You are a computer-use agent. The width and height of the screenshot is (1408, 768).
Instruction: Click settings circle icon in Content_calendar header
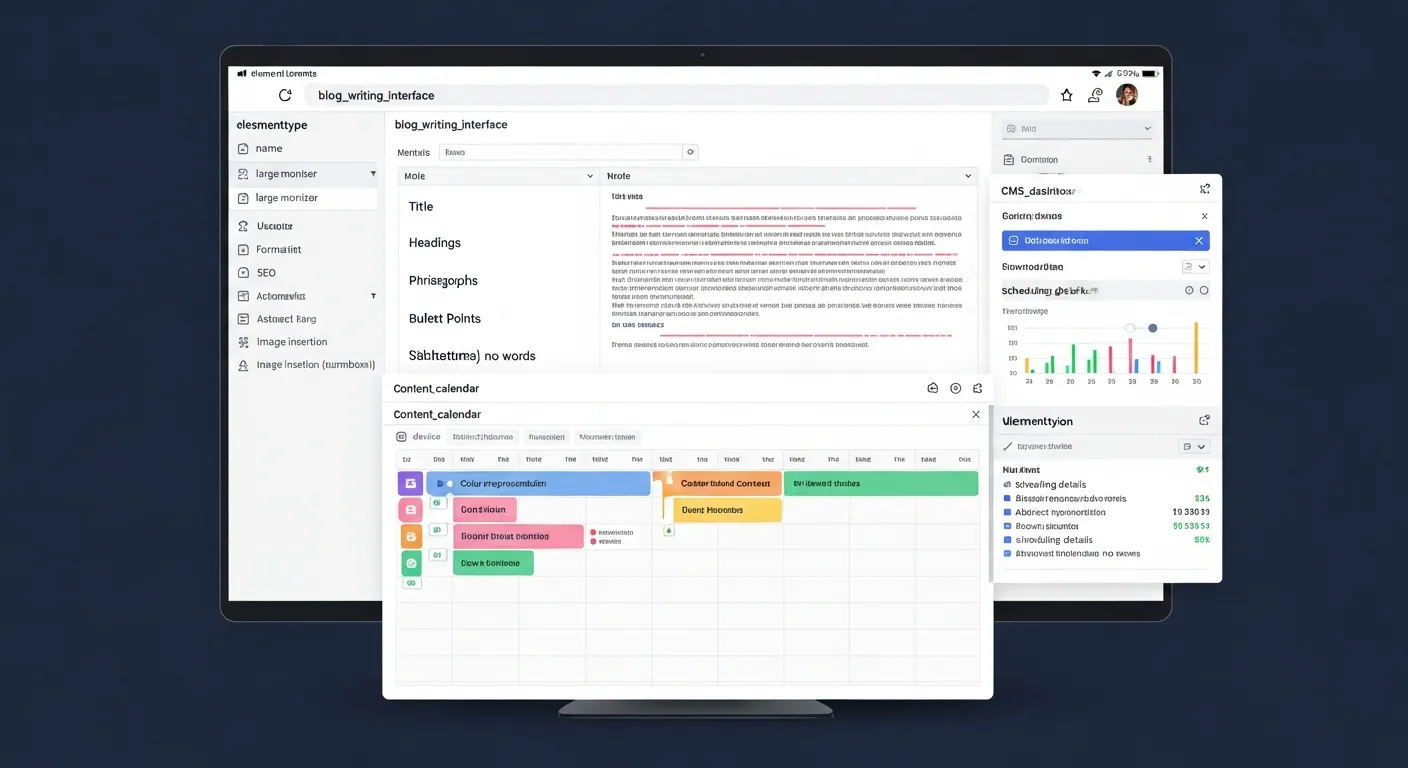click(x=955, y=388)
